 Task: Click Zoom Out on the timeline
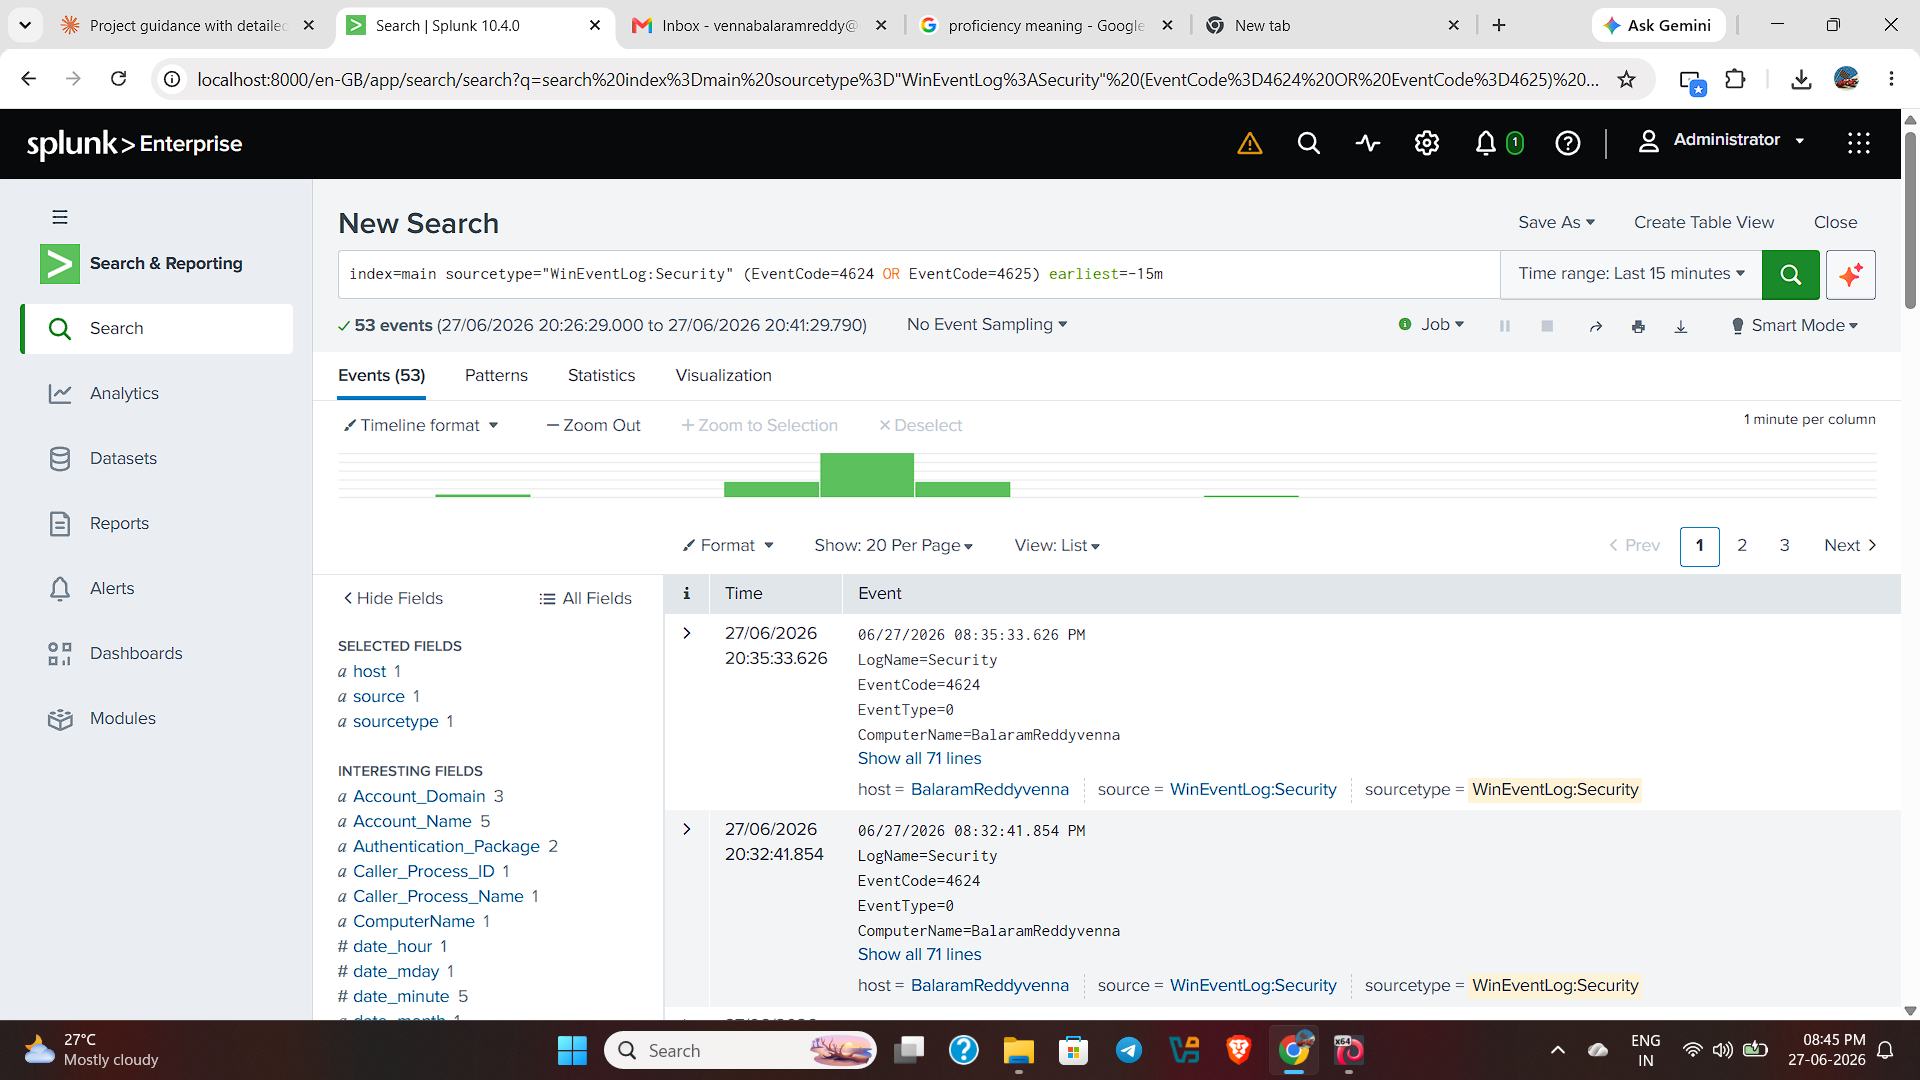593,425
